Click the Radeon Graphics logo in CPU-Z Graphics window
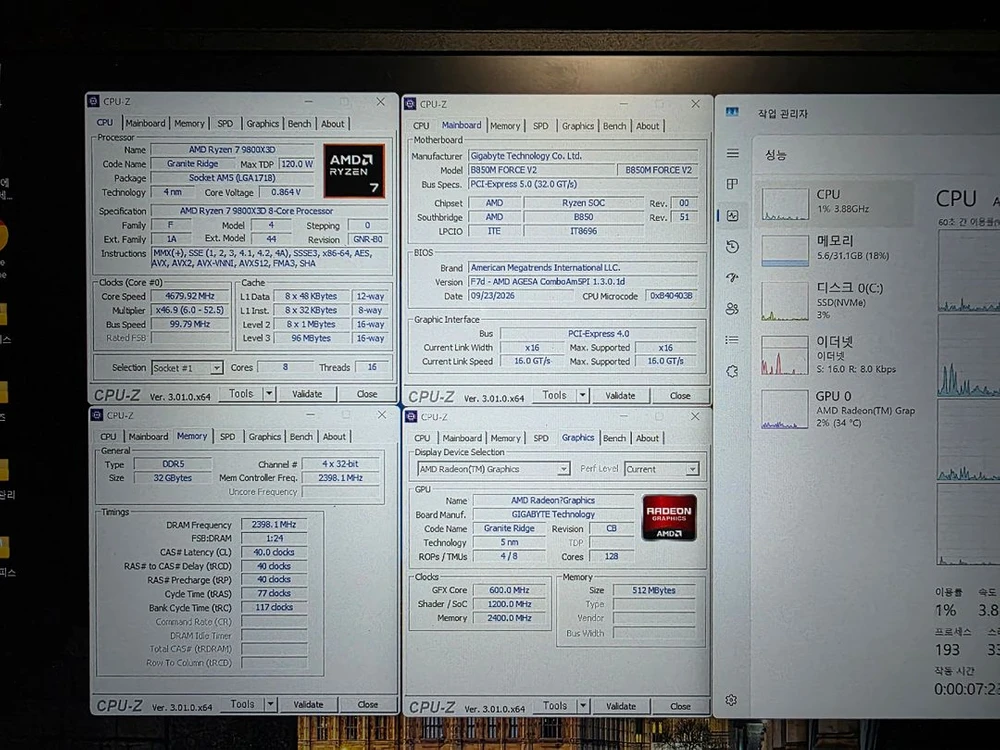The image size is (1000, 750). coord(669,517)
